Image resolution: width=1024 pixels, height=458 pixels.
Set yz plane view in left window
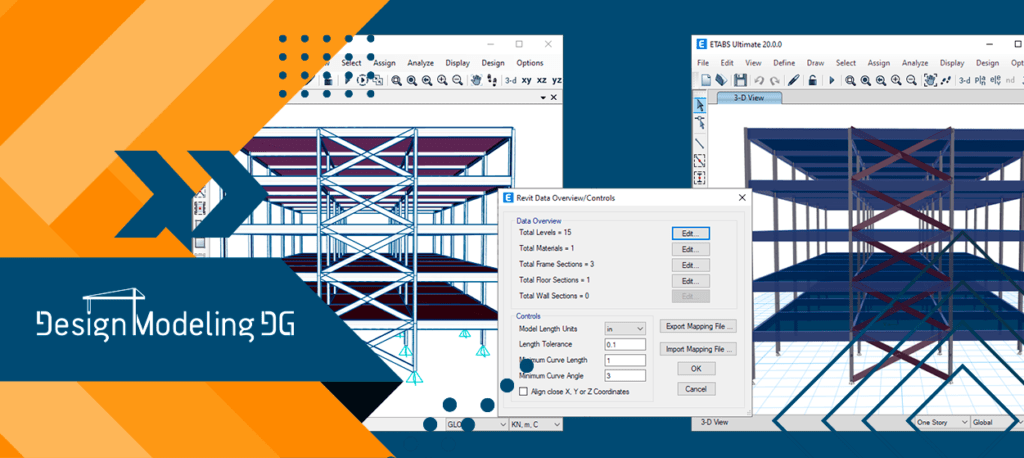tap(556, 80)
